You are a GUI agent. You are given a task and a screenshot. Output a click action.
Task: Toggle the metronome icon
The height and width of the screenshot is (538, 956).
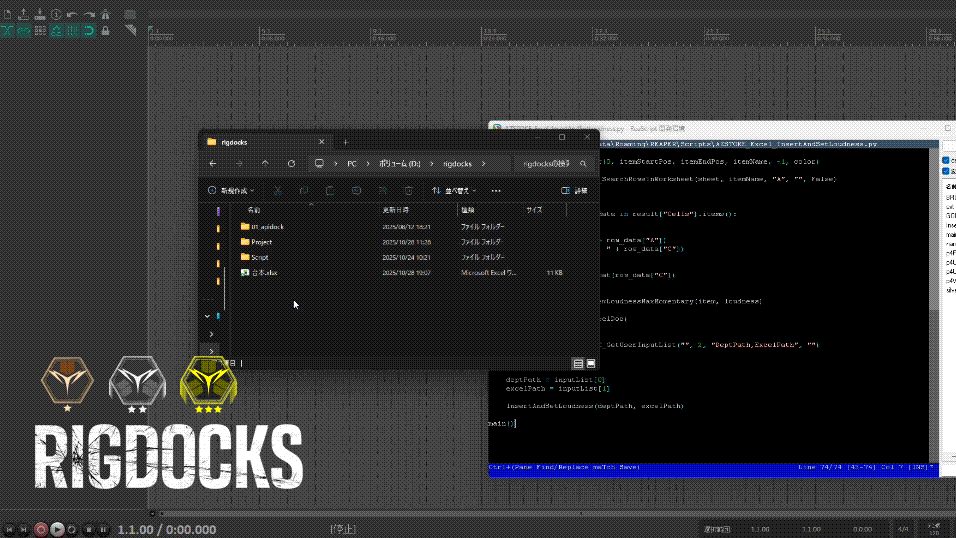105,14
